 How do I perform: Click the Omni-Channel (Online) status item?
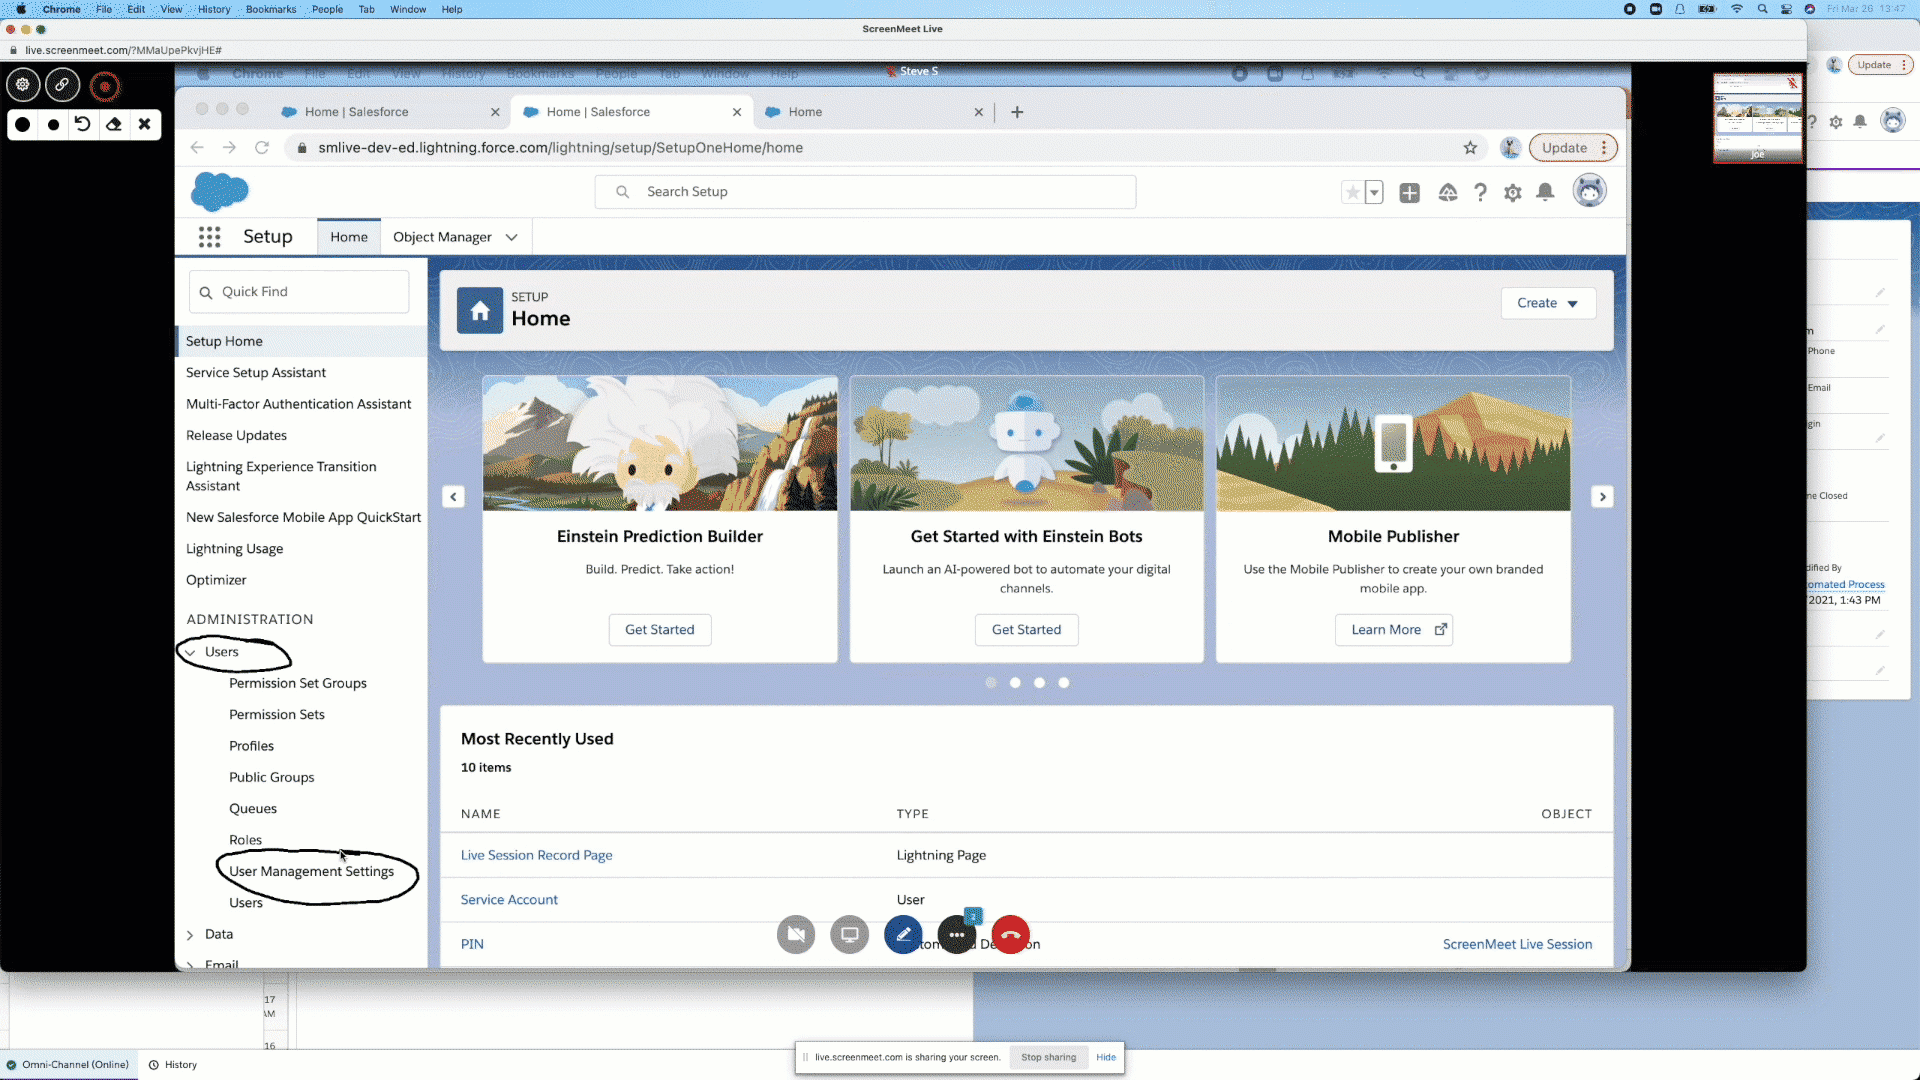(x=68, y=1065)
